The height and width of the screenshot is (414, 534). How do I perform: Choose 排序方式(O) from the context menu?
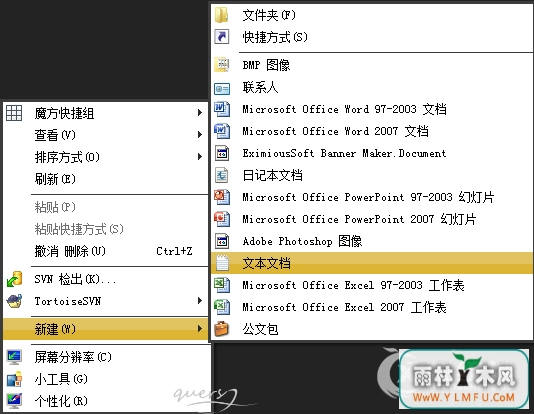(x=106, y=157)
